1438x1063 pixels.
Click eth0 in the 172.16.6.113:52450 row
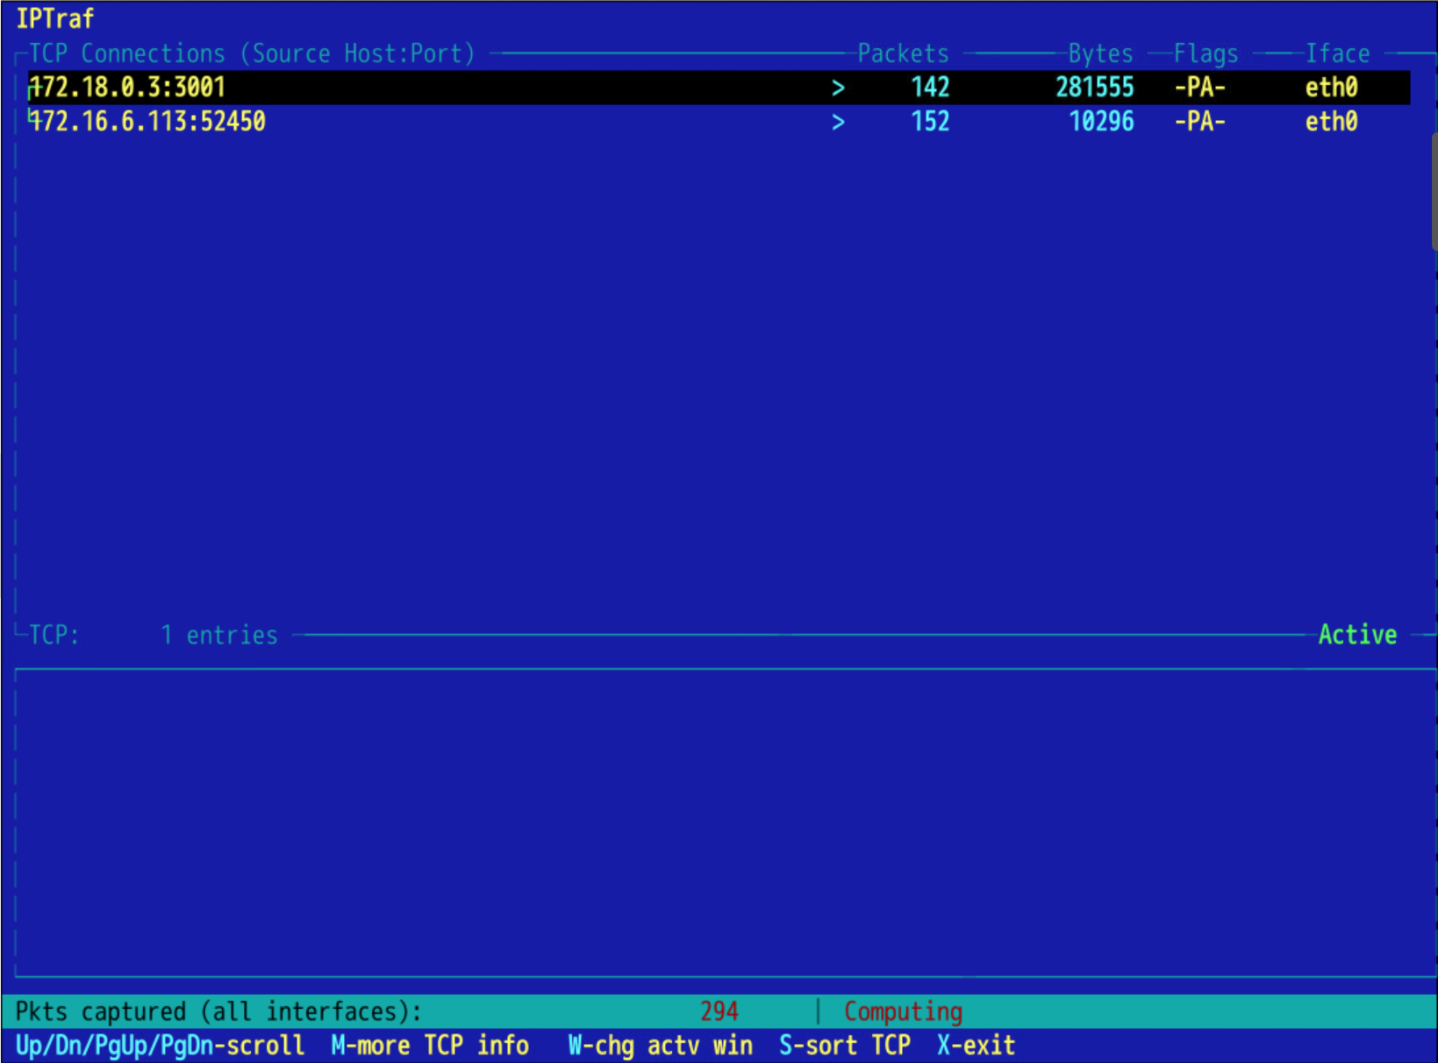tap(1331, 122)
